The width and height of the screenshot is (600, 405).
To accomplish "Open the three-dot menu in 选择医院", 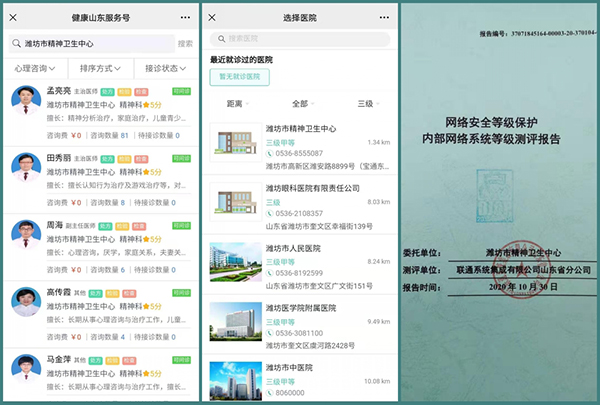I will 384,18.
